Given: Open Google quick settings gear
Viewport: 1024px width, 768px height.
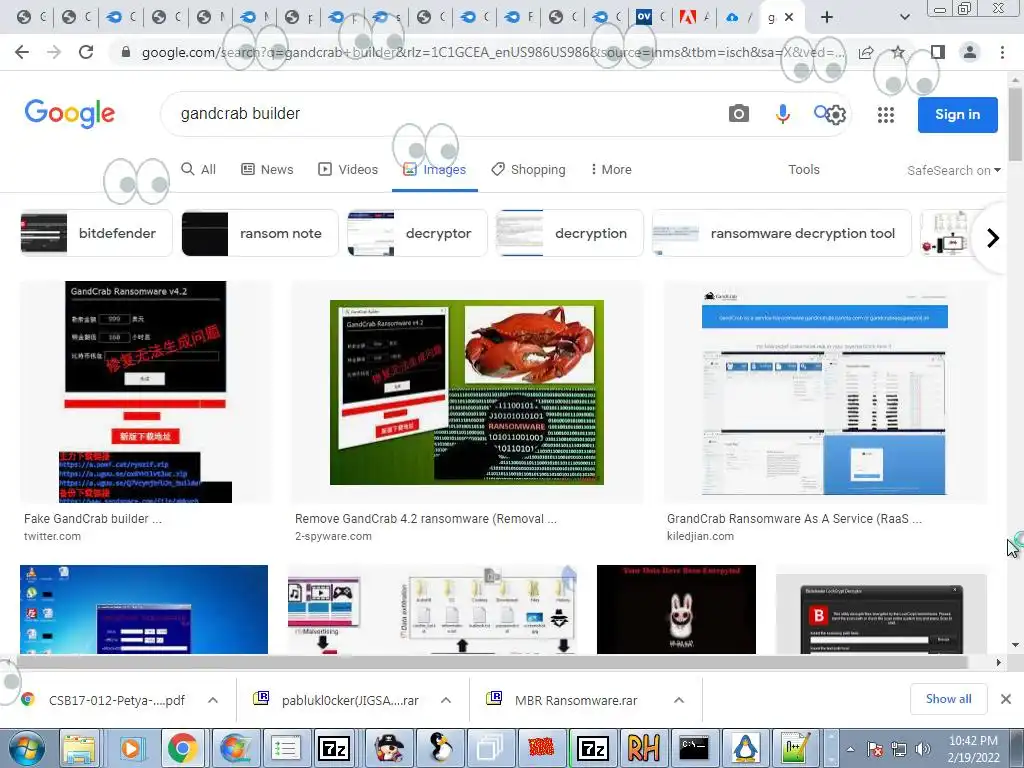Looking at the screenshot, I should click(x=835, y=115).
